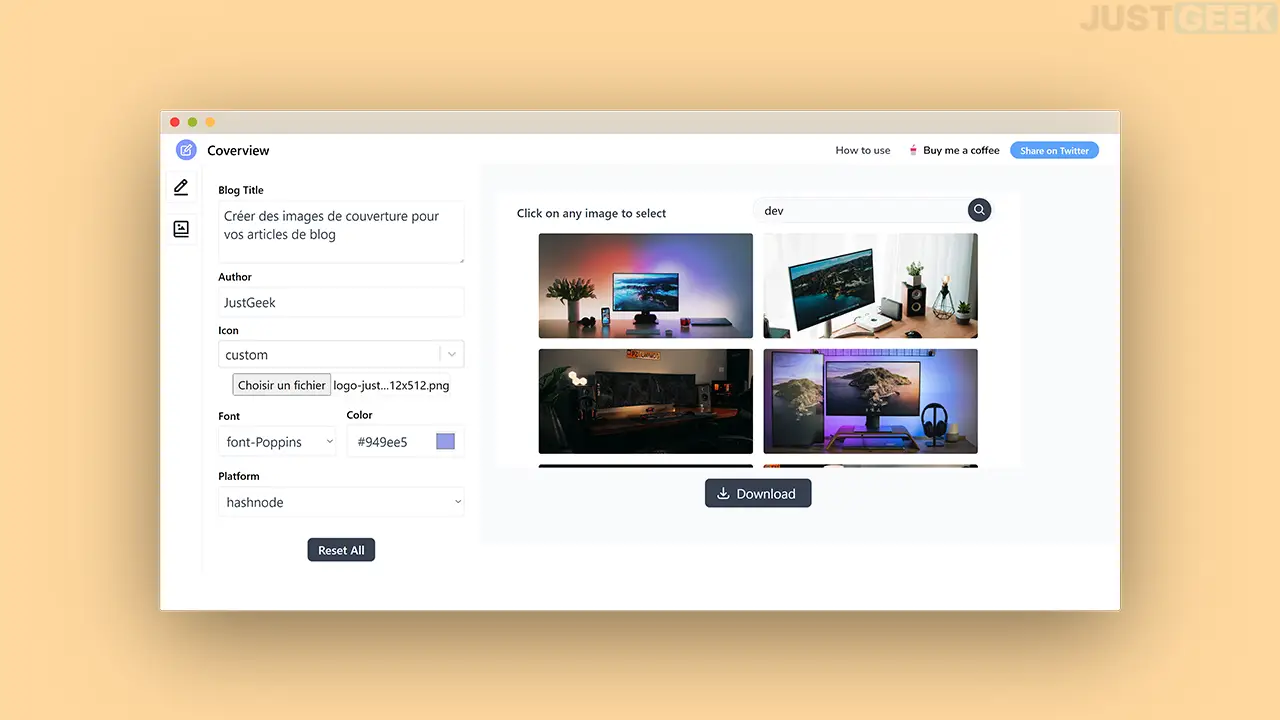This screenshot has width=1280, height=720.
Task: Click the Author field with JustGeek
Action: click(341, 302)
